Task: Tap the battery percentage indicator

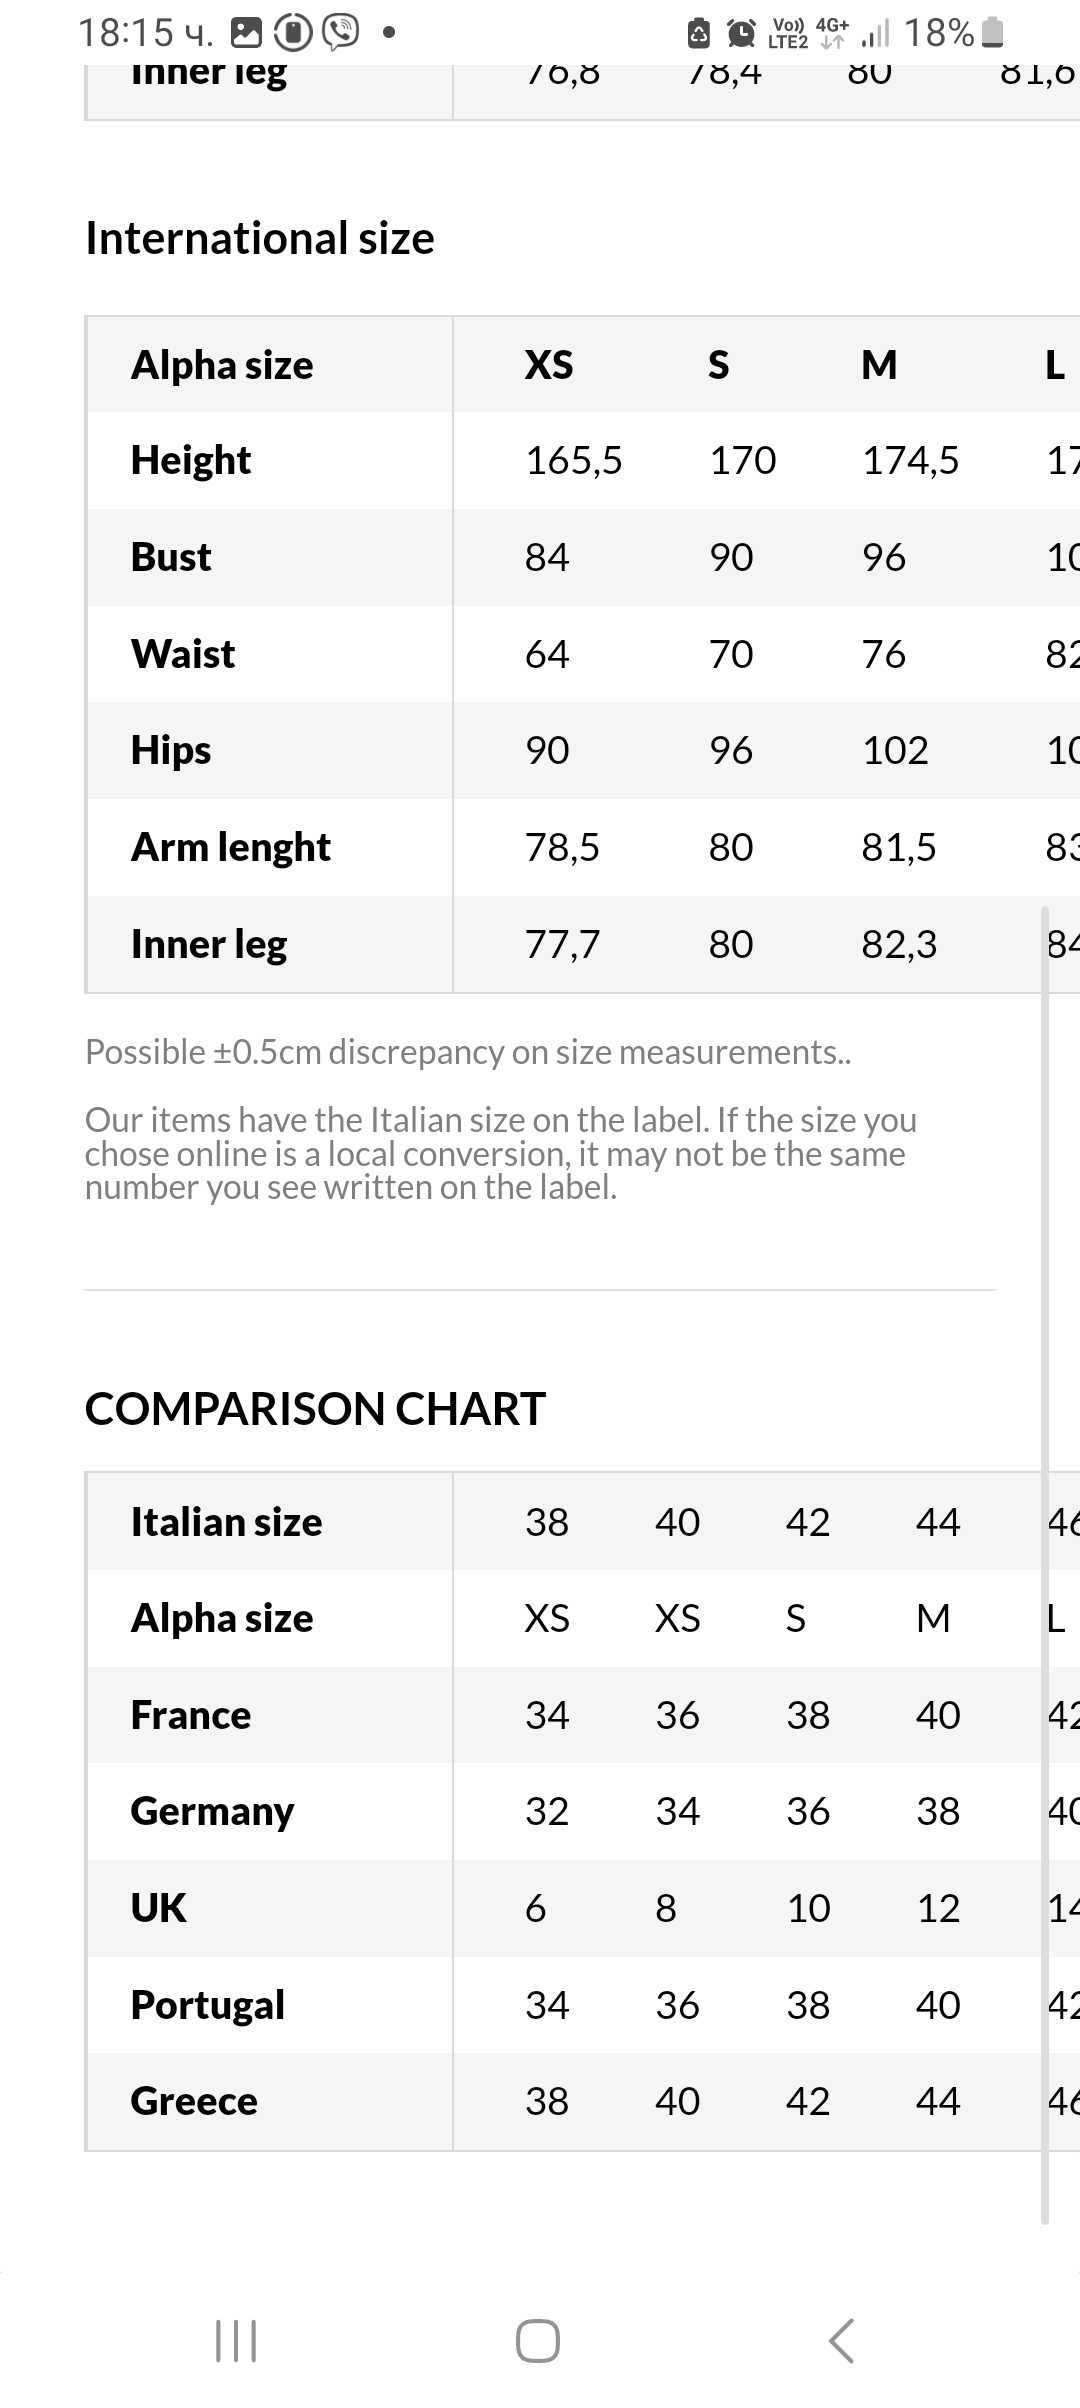Action: coord(939,33)
